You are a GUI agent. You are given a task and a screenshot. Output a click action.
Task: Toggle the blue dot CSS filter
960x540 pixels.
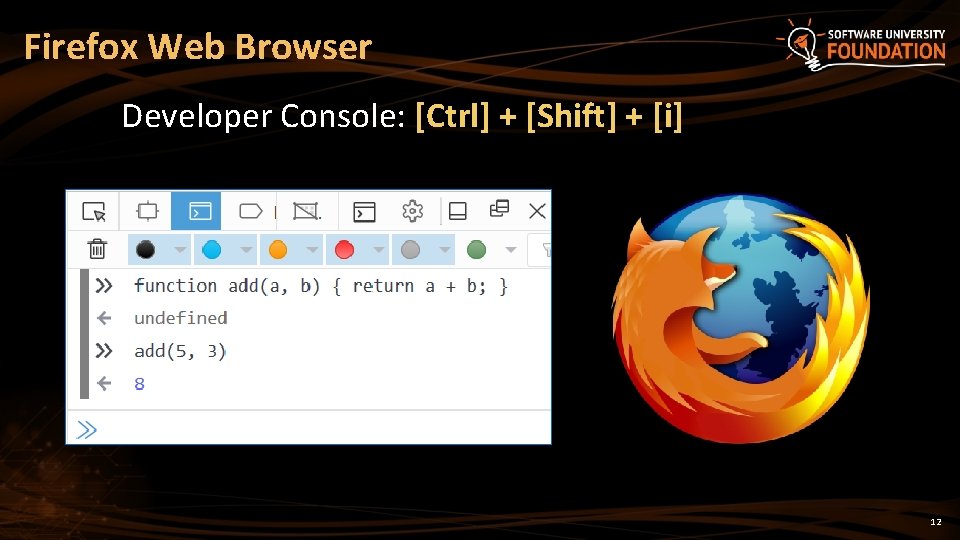pyautogui.click(x=212, y=250)
